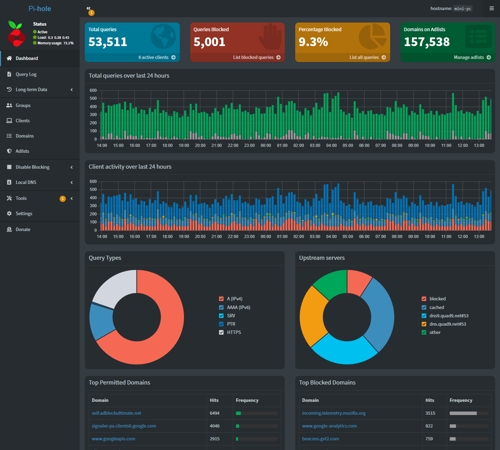Click the Pi-hole raspberry logo
Screen dimensions: 500x450
(x=16, y=34)
